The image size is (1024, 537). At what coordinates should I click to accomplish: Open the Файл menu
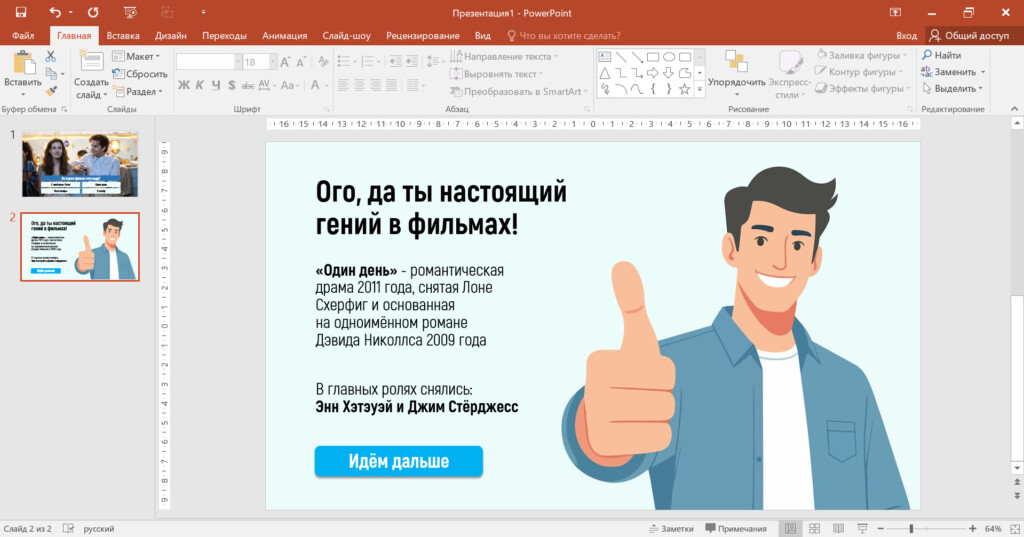pos(23,35)
